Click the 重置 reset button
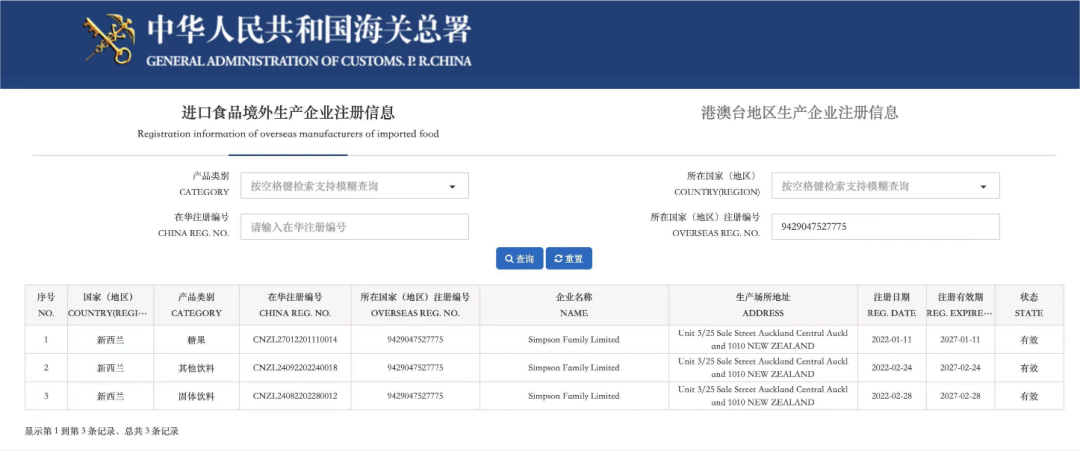The width and height of the screenshot is (1080, 451). pos(569,259)
